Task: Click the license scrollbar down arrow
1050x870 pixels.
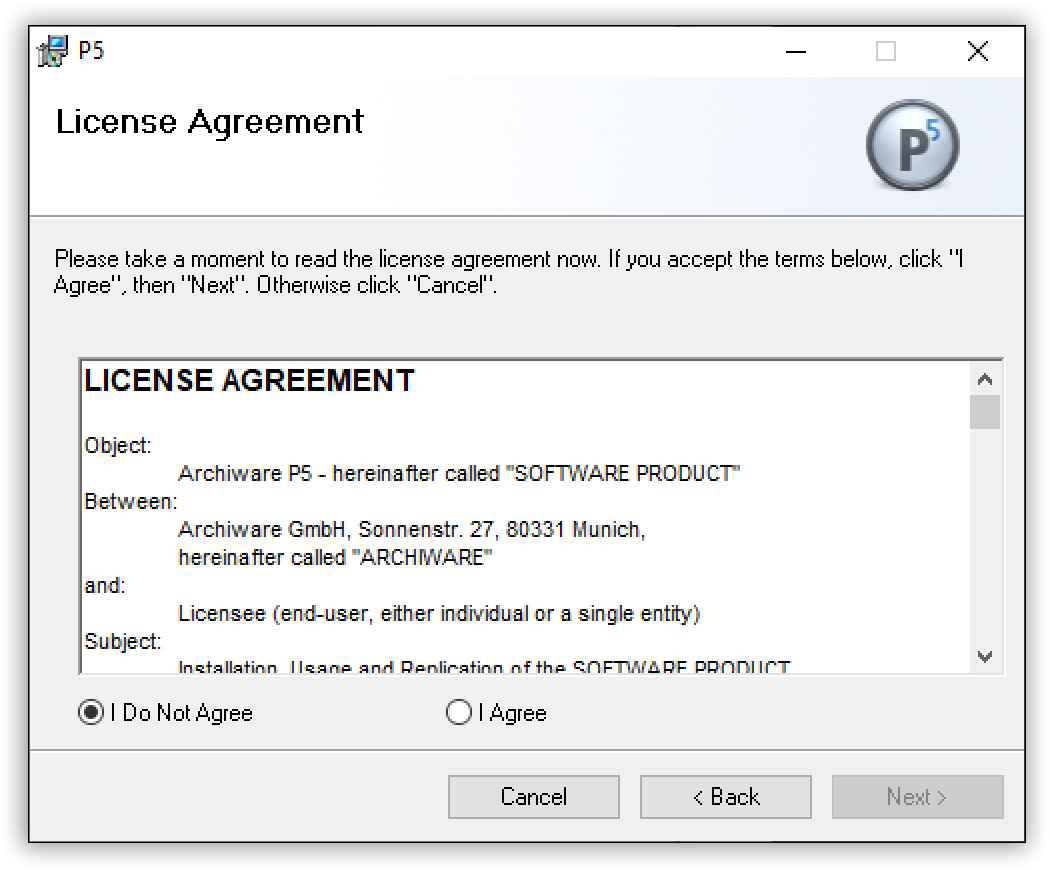Action: [985, 657]
